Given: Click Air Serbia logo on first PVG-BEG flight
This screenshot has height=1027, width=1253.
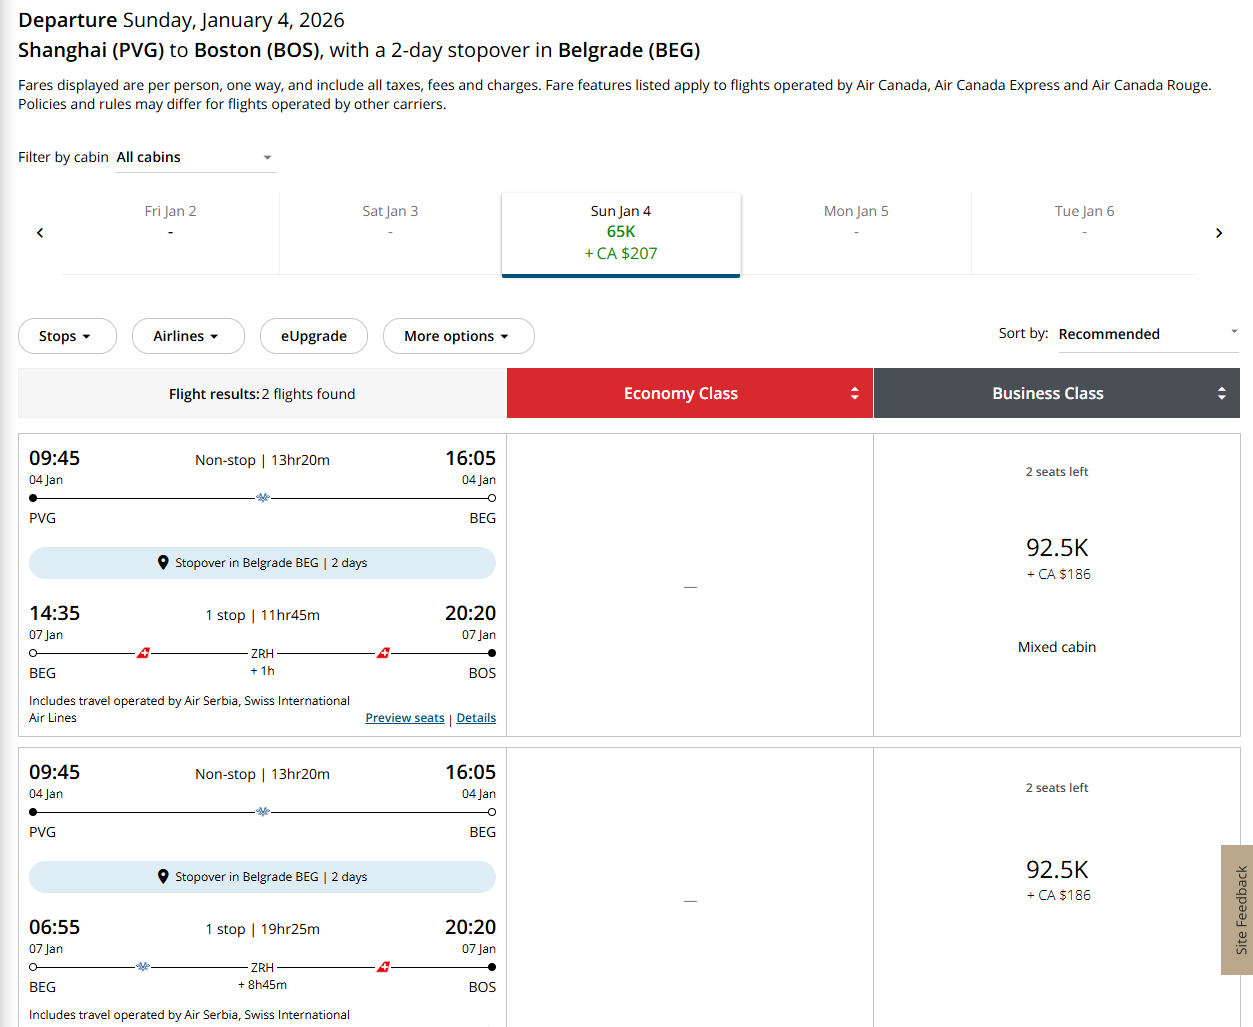Looking at the screenshot, I should click(263, 498).
